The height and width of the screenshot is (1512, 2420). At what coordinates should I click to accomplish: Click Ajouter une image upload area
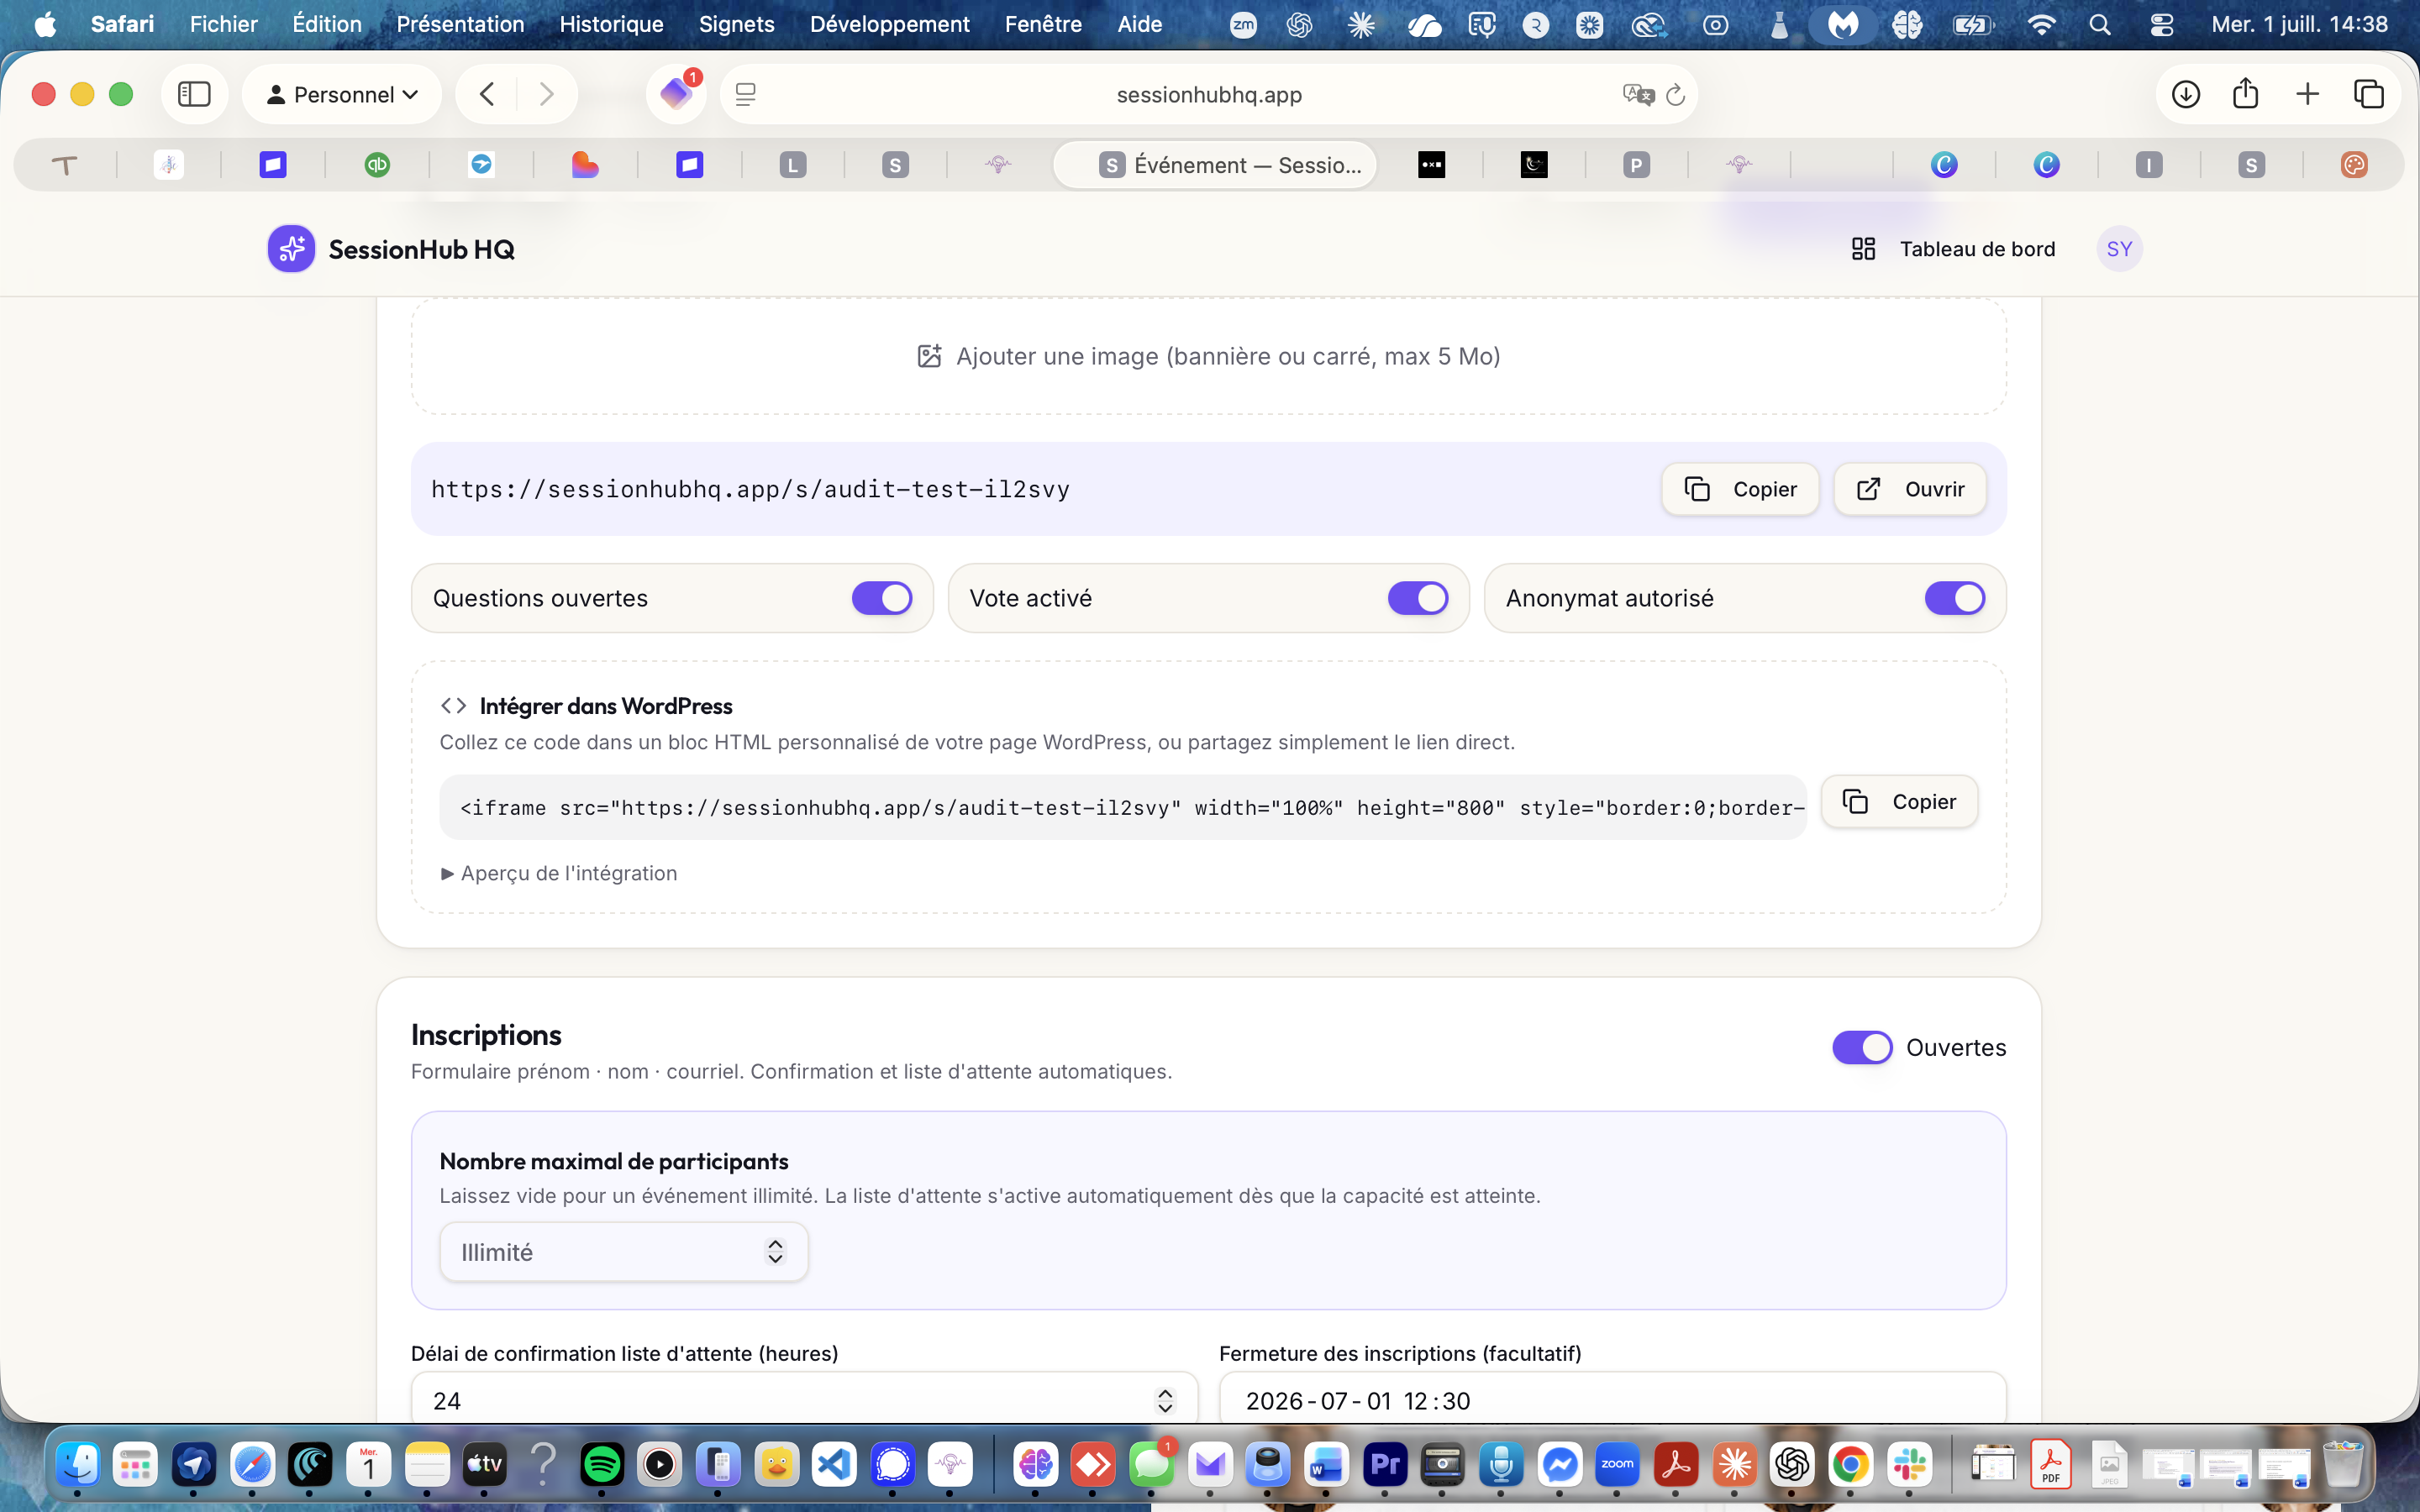coord(1208,356)
